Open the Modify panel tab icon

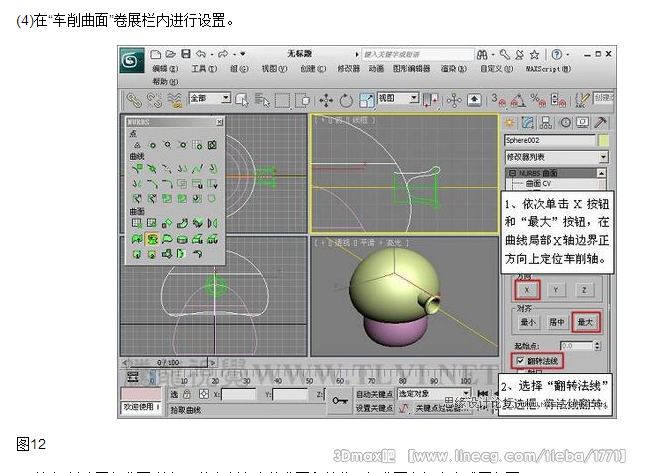click(x=528, y=122)
